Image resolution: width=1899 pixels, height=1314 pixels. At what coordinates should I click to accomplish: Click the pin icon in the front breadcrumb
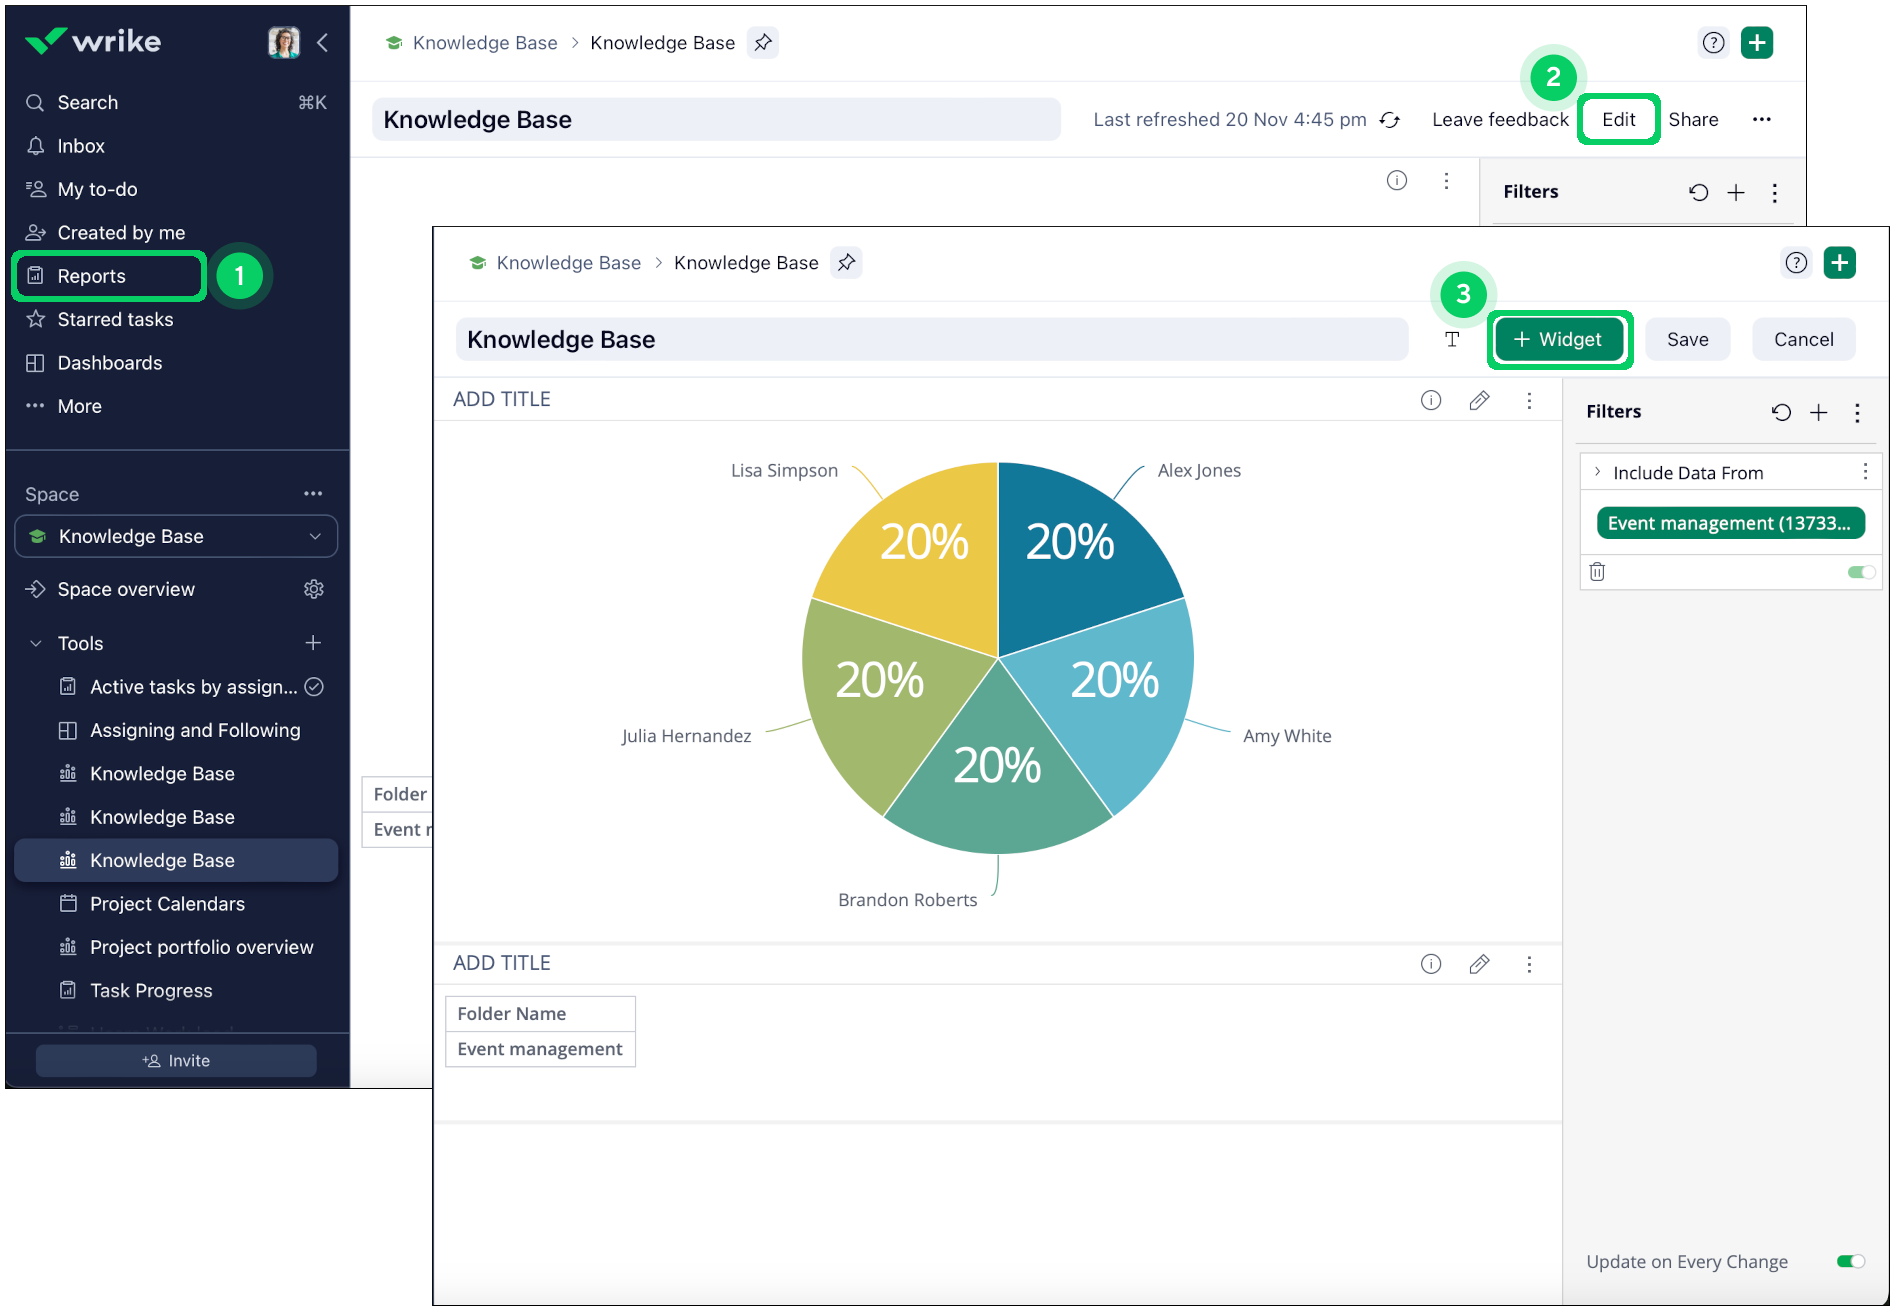tap(846, 263)
